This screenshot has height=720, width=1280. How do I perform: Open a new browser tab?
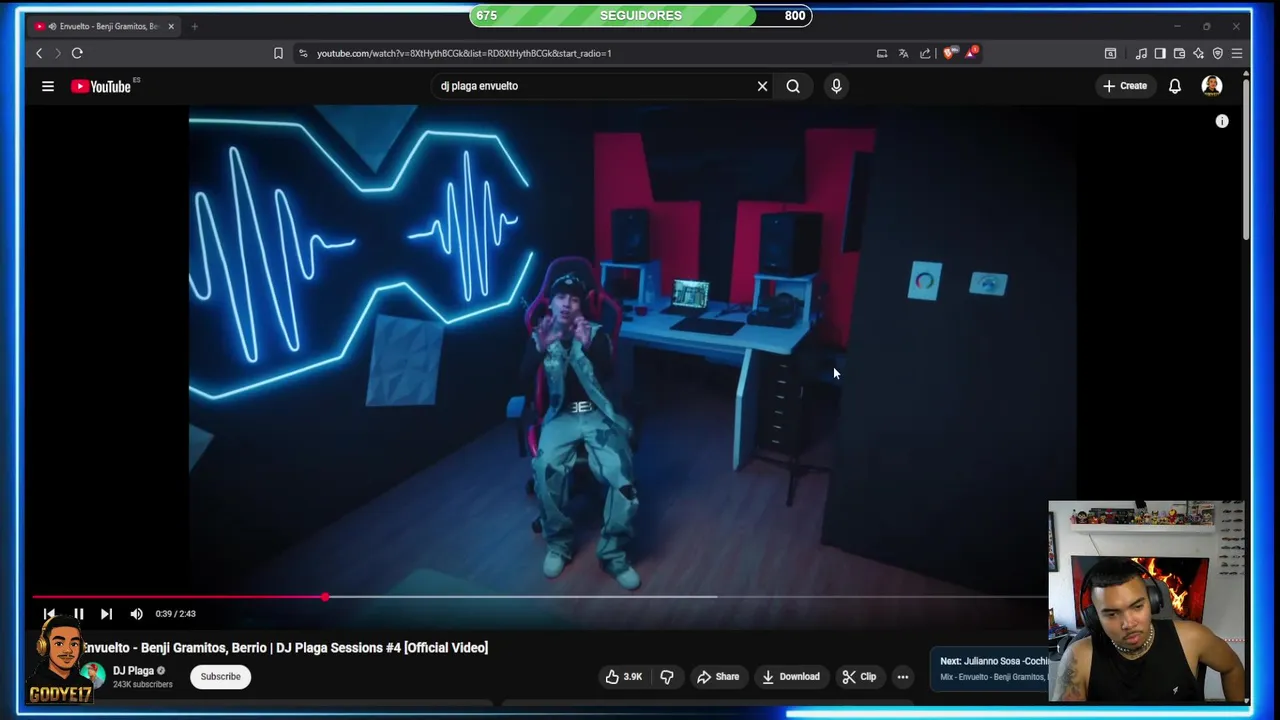(x=194, y=26)
